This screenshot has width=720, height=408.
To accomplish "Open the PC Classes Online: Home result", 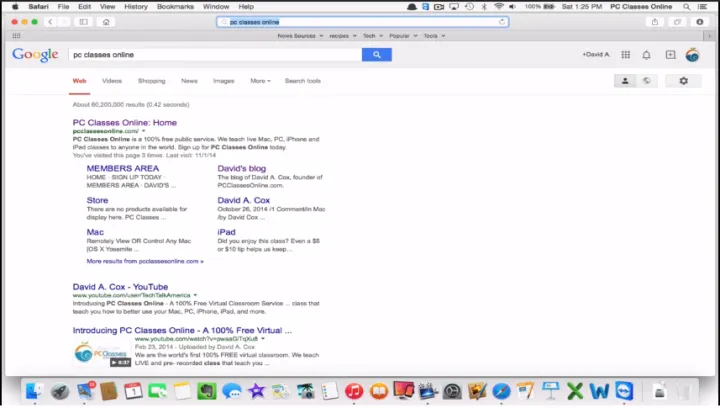I will tap(124, 123).
